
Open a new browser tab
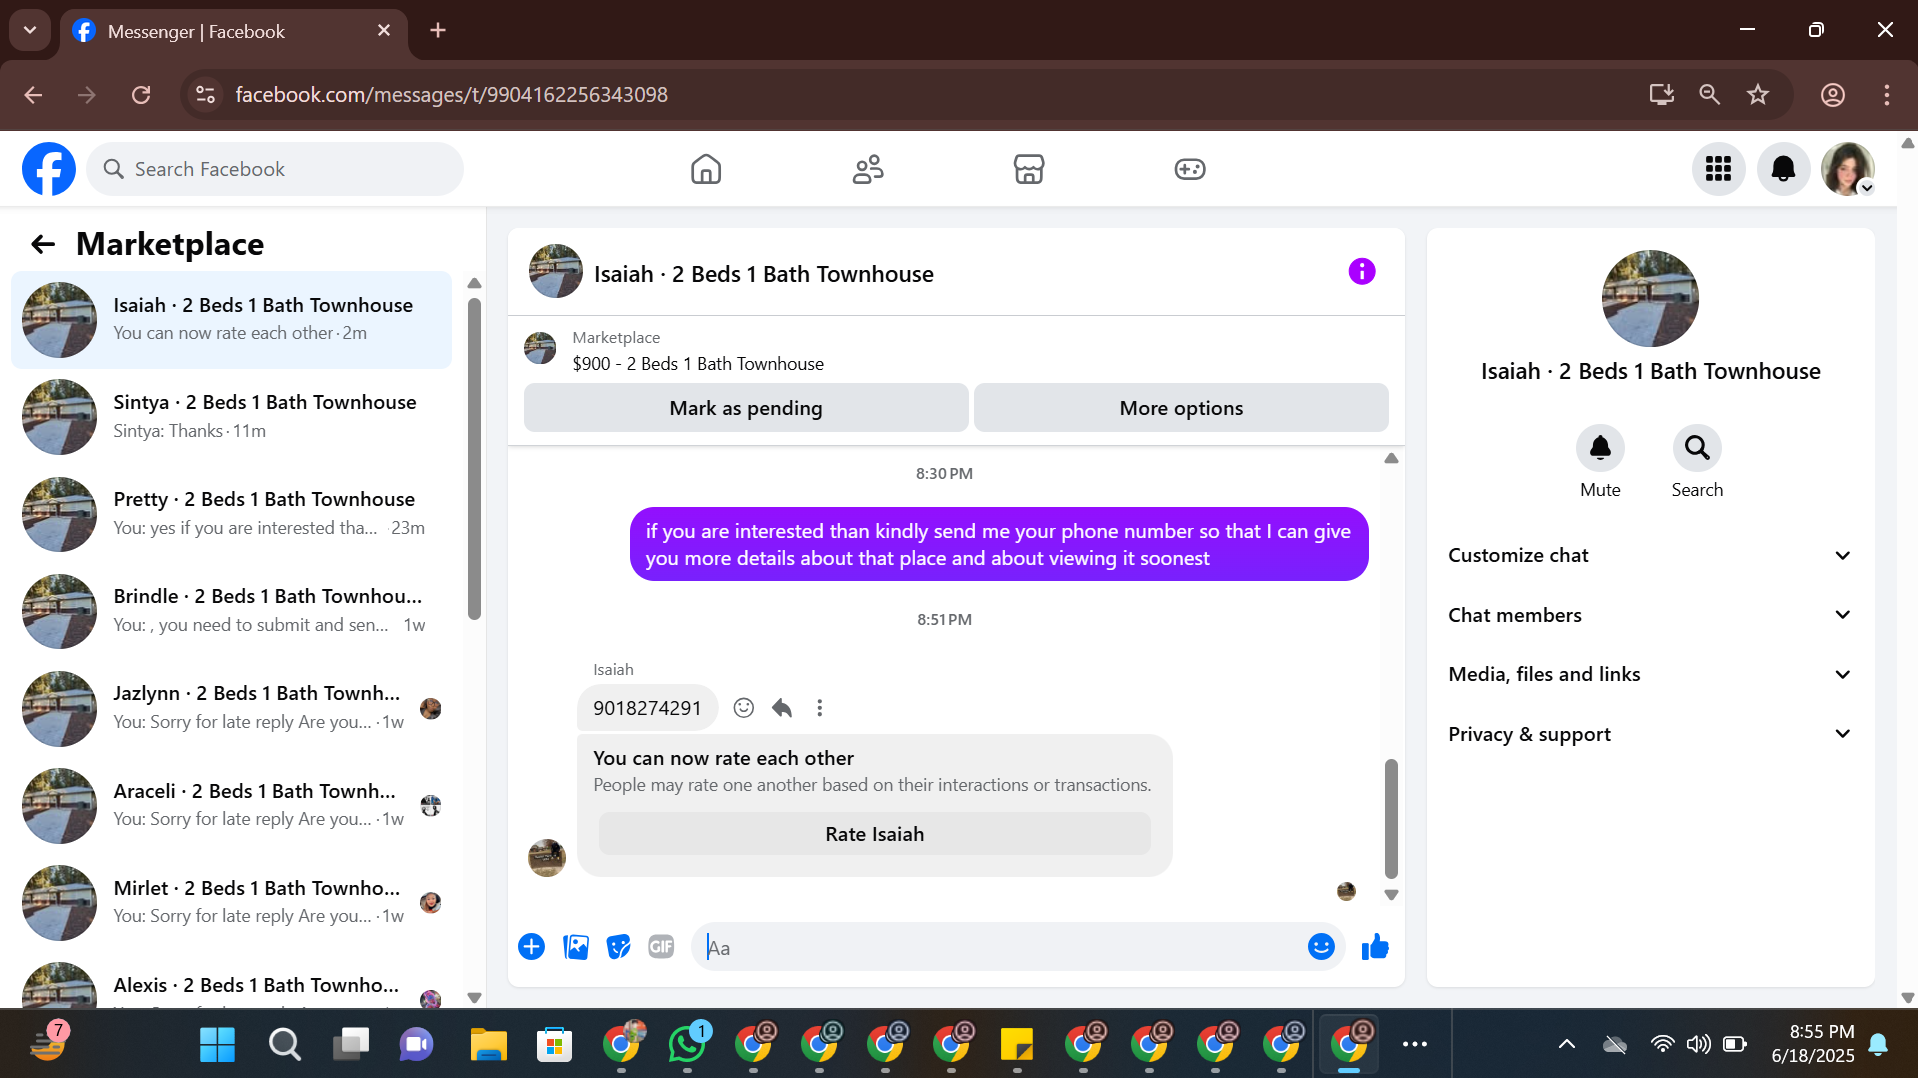(438, 30)
